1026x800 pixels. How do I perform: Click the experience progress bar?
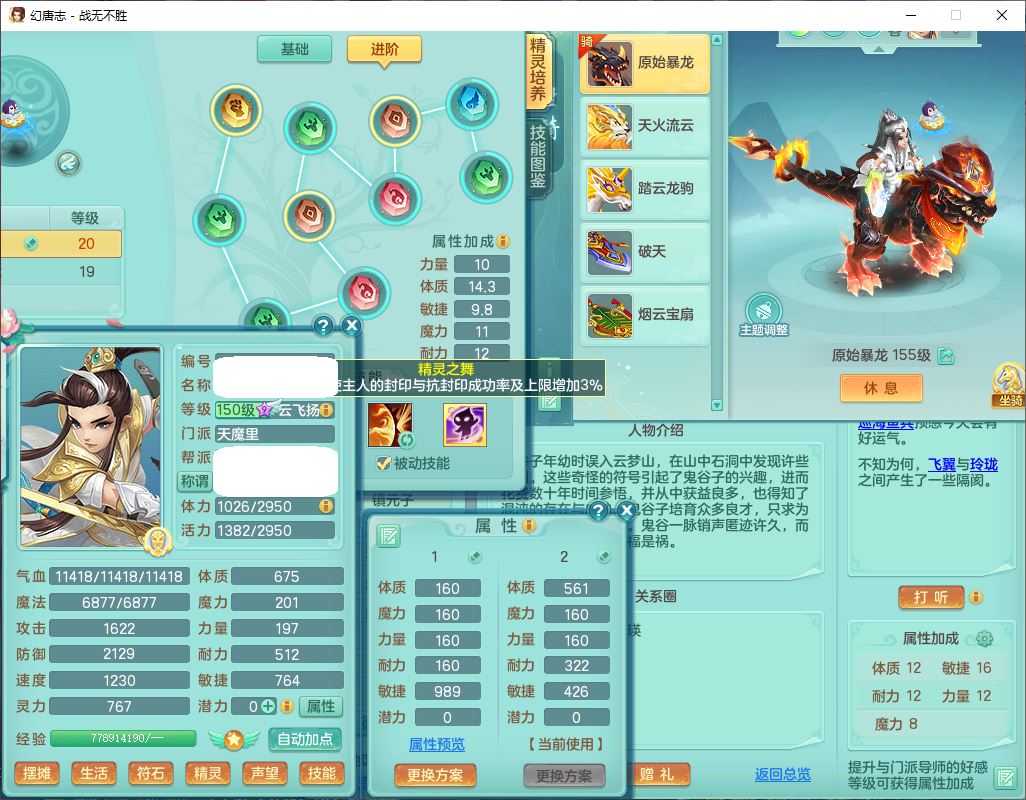tap(123, 739)
